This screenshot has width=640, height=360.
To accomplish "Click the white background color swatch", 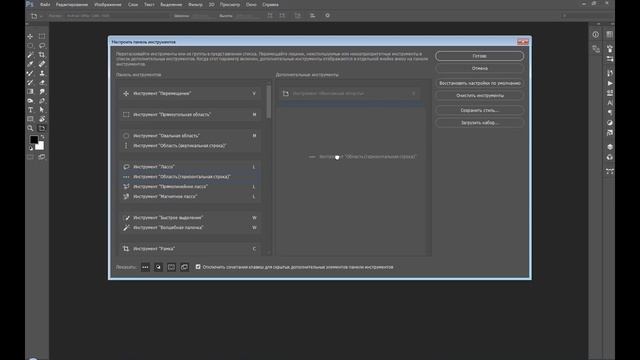I will point(41,147).
